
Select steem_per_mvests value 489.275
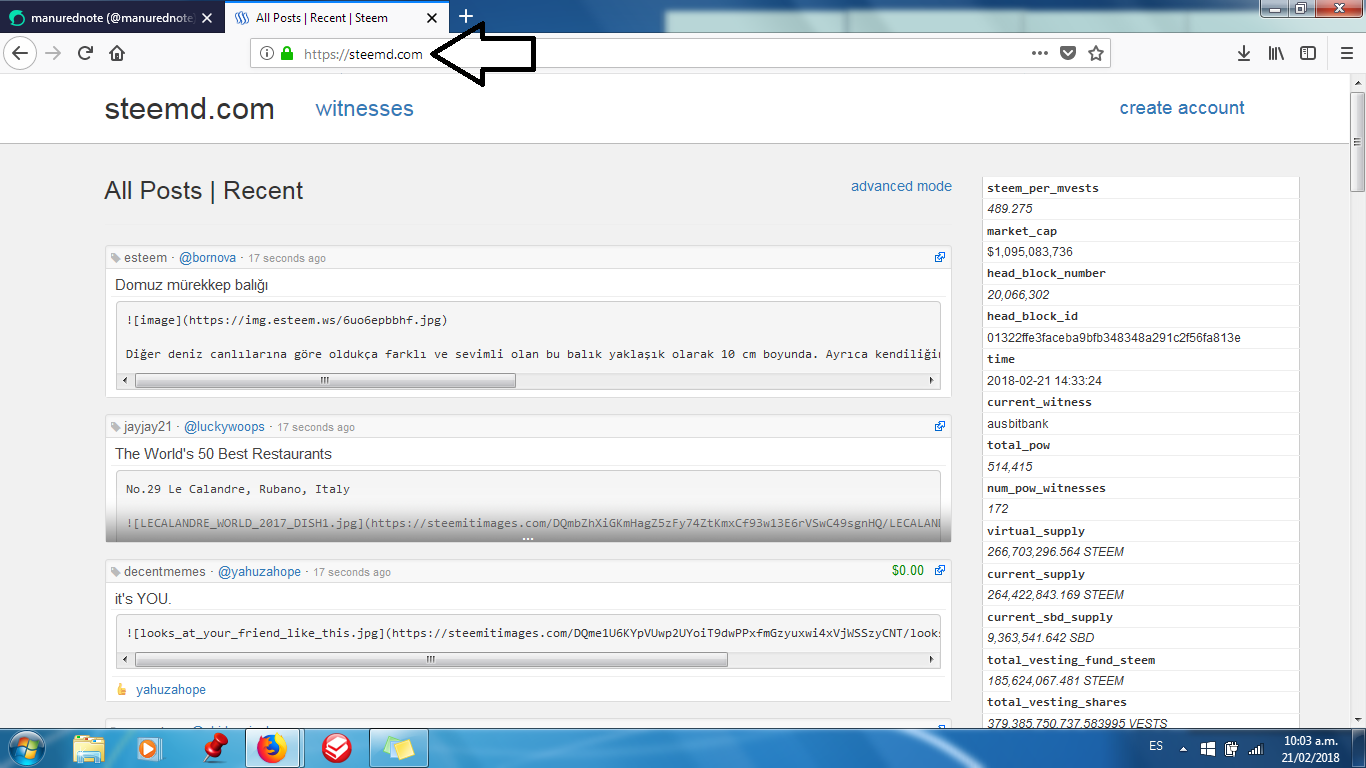[1010, 209]
